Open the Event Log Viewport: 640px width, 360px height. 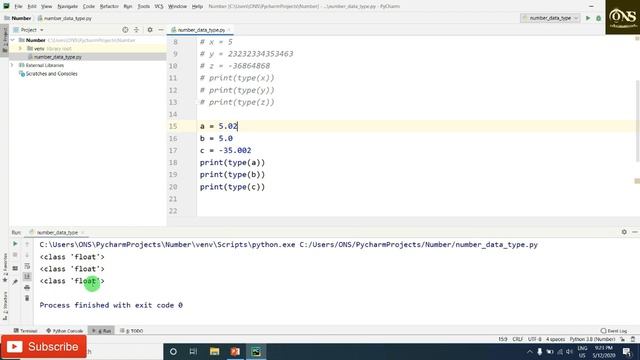click(x=614, y=331)
